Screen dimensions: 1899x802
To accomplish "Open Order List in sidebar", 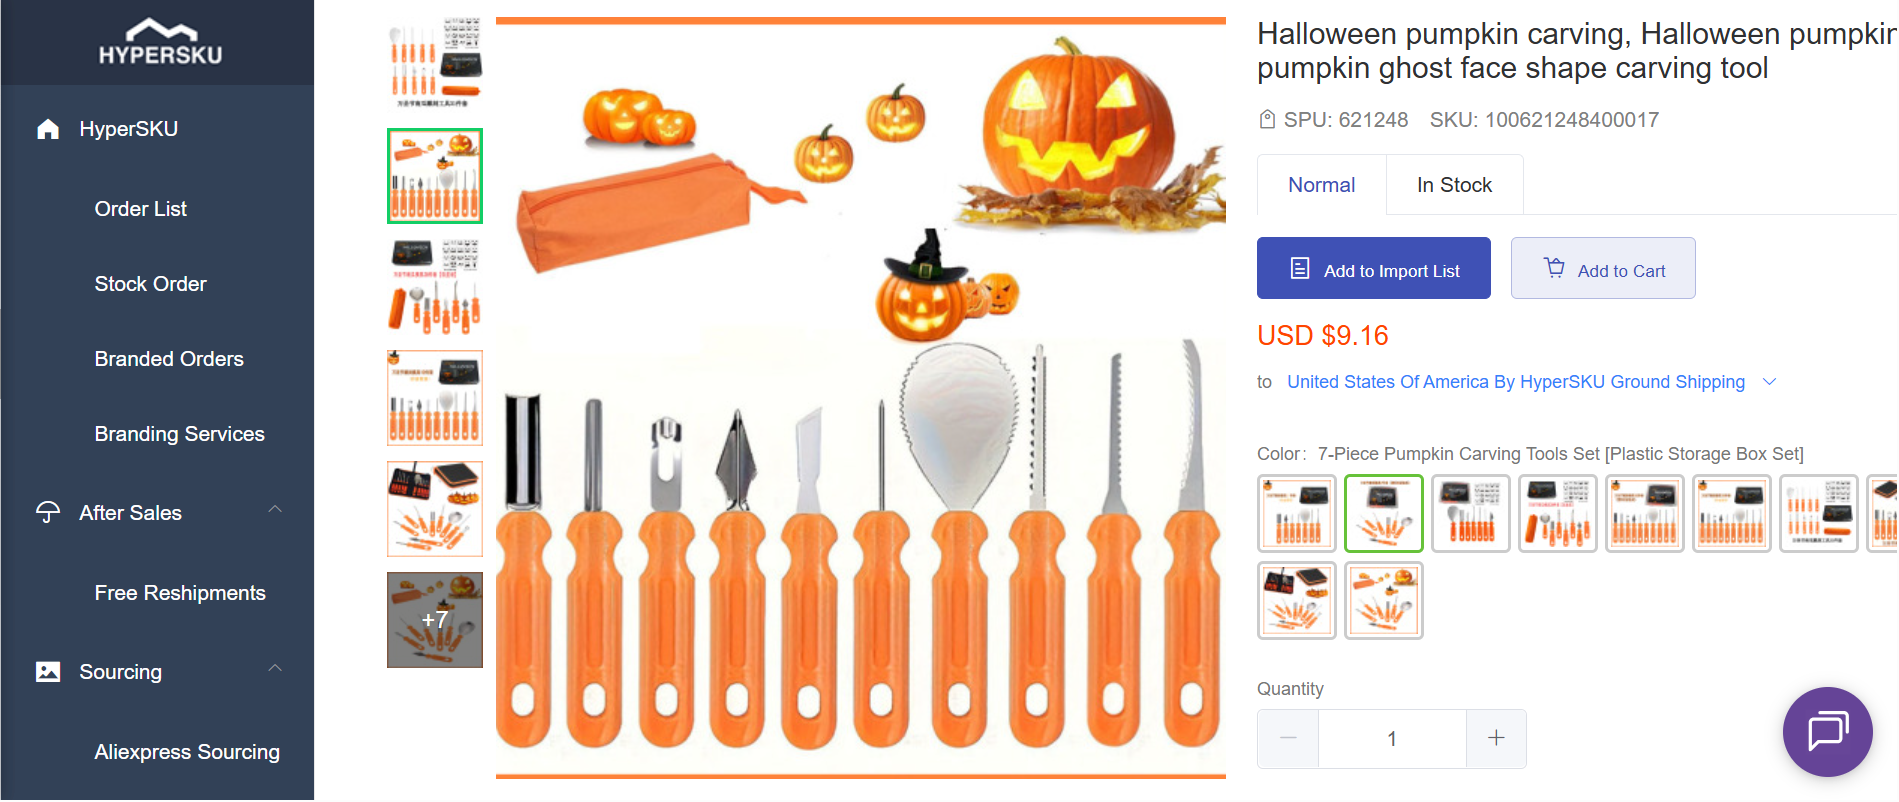I will pyautogui.click(x=141, y=209).
